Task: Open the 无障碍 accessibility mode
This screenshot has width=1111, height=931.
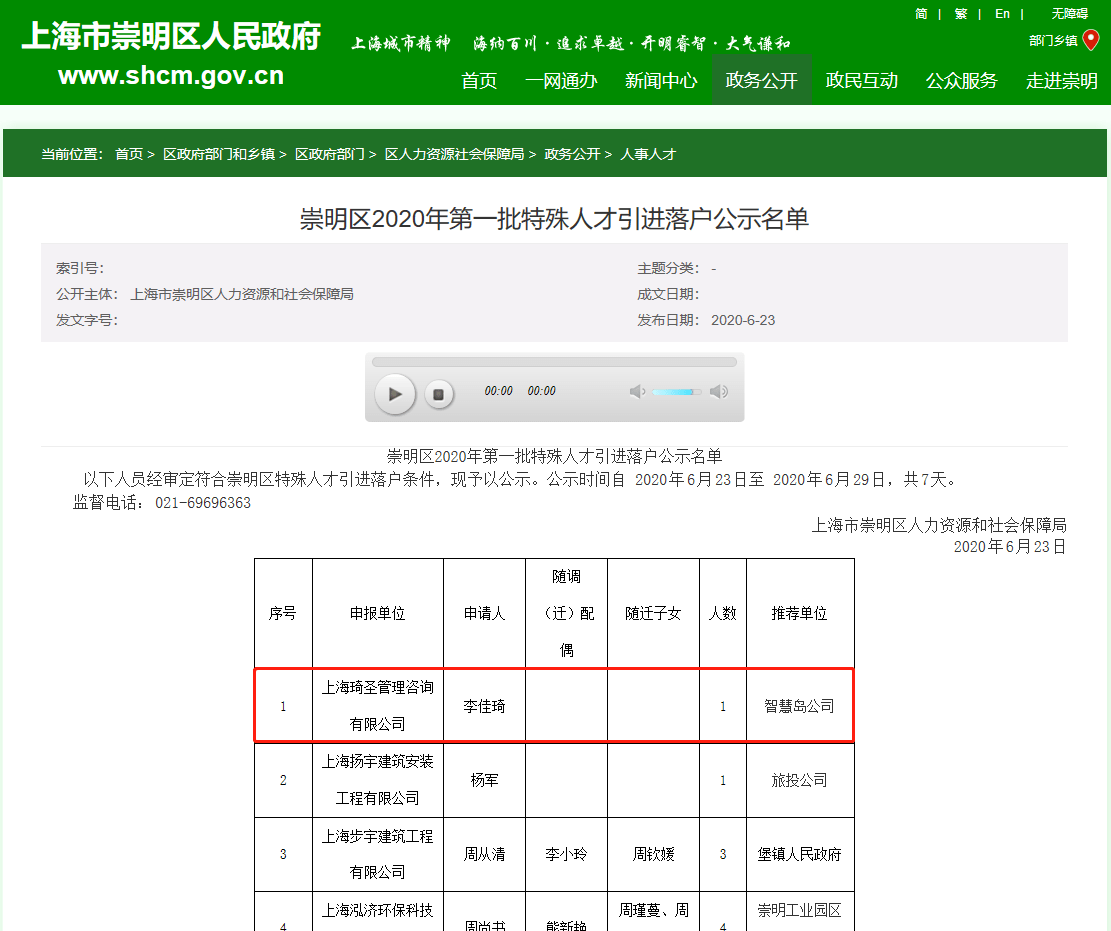Action: coord(1069,13)
